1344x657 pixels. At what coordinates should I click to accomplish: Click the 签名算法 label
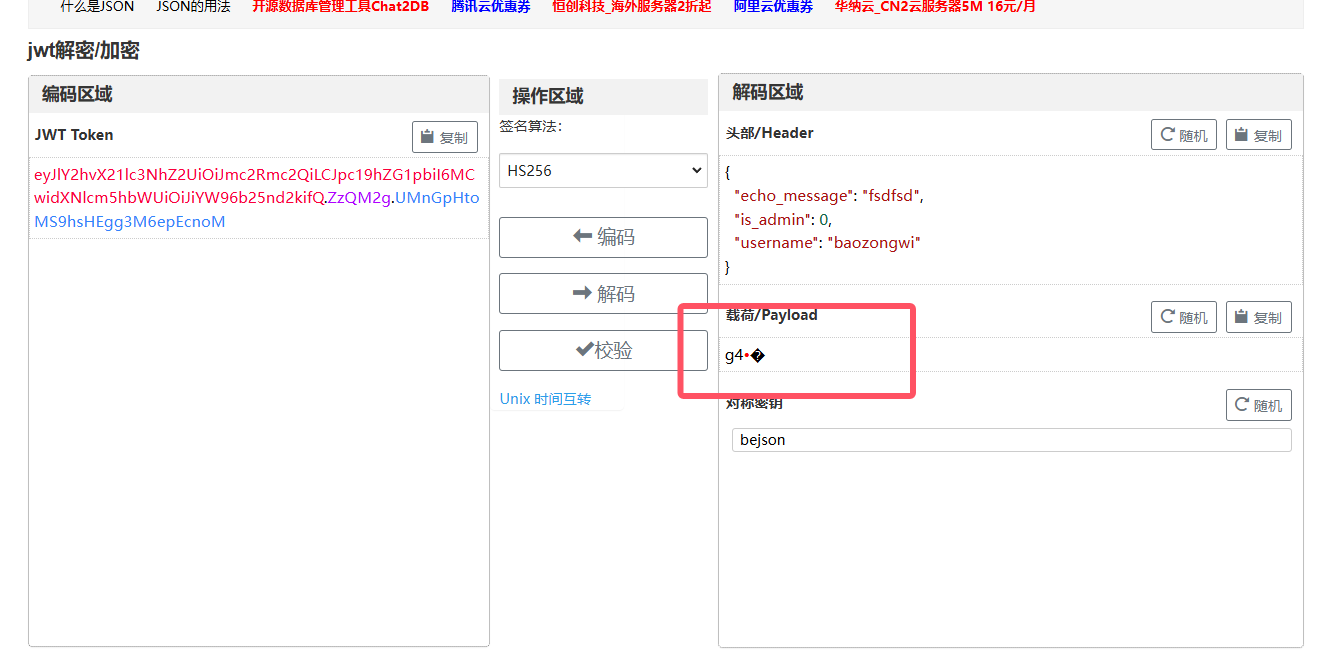tap(531, 126)
